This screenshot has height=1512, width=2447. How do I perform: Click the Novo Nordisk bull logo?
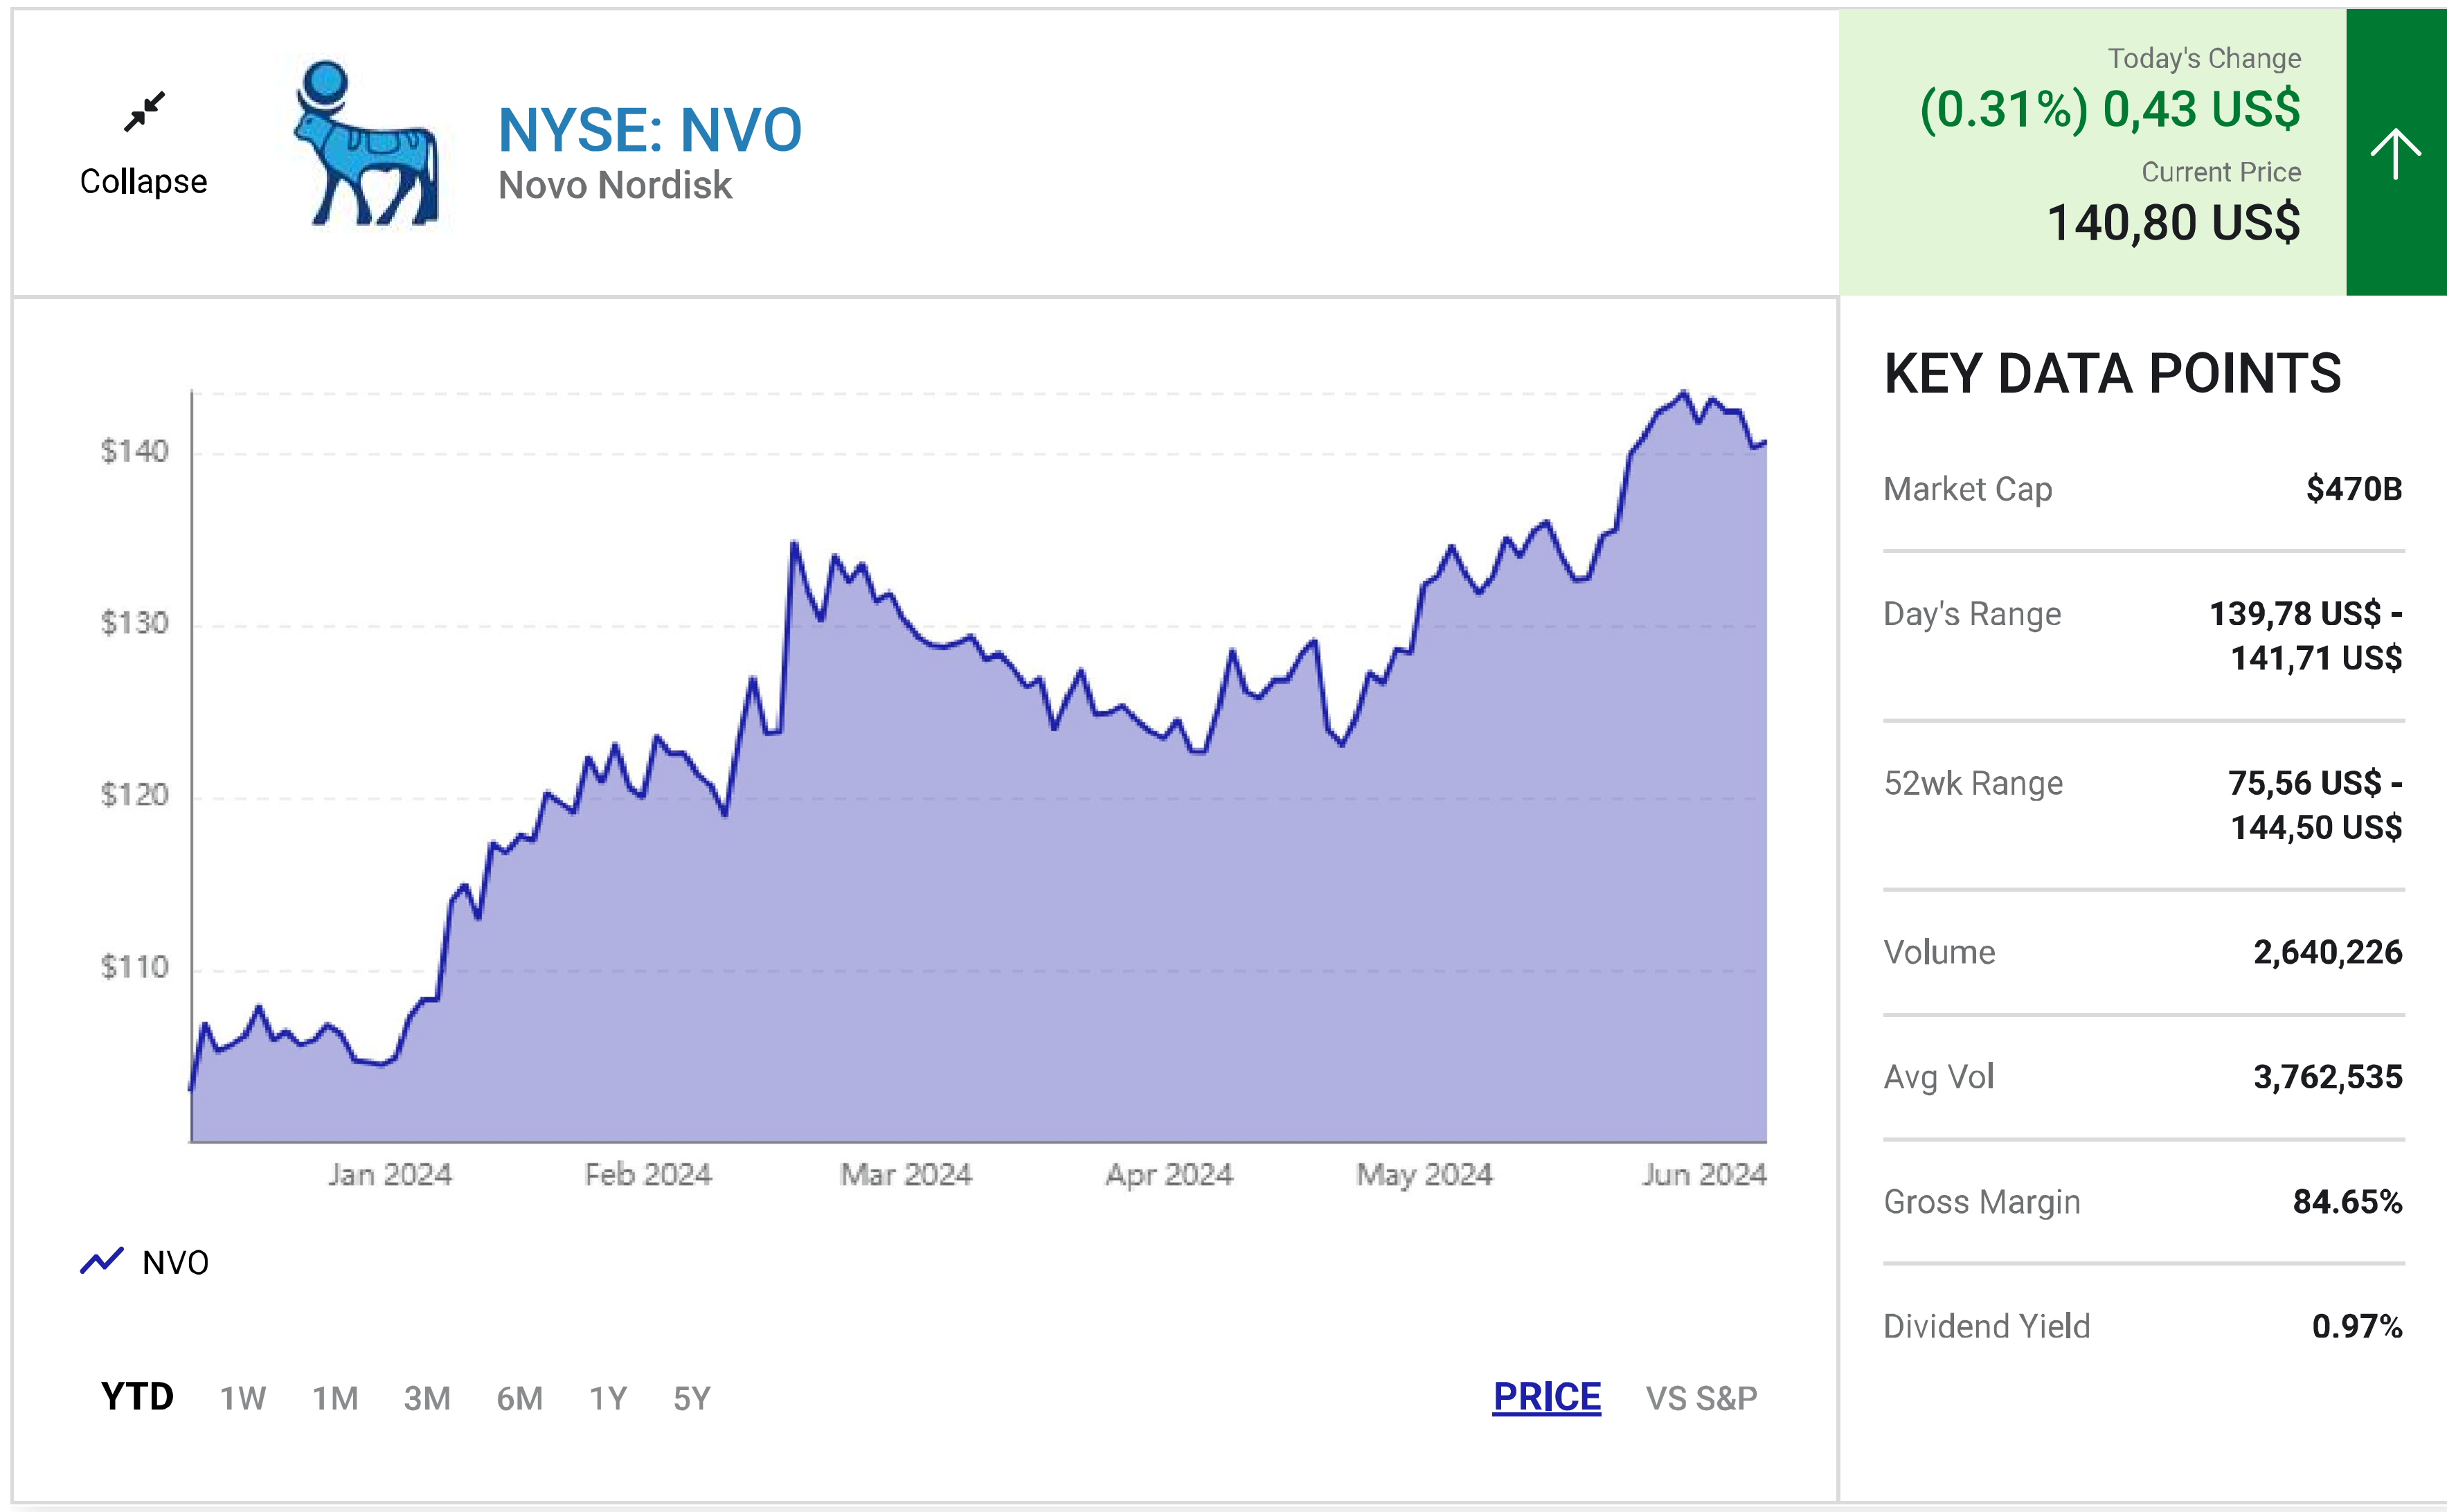tap(366, 143)
